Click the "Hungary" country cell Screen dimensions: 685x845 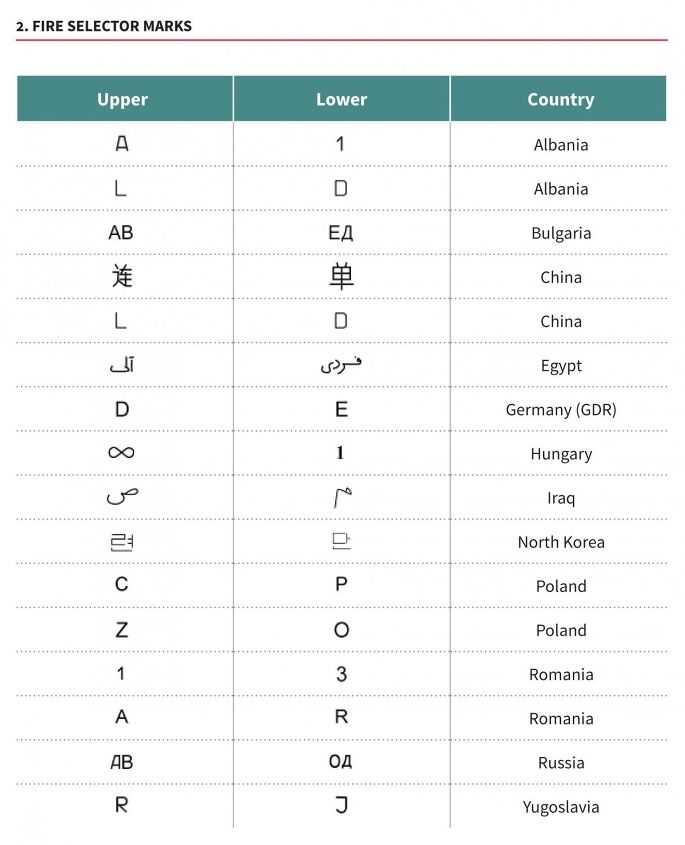tap(561, 453)
